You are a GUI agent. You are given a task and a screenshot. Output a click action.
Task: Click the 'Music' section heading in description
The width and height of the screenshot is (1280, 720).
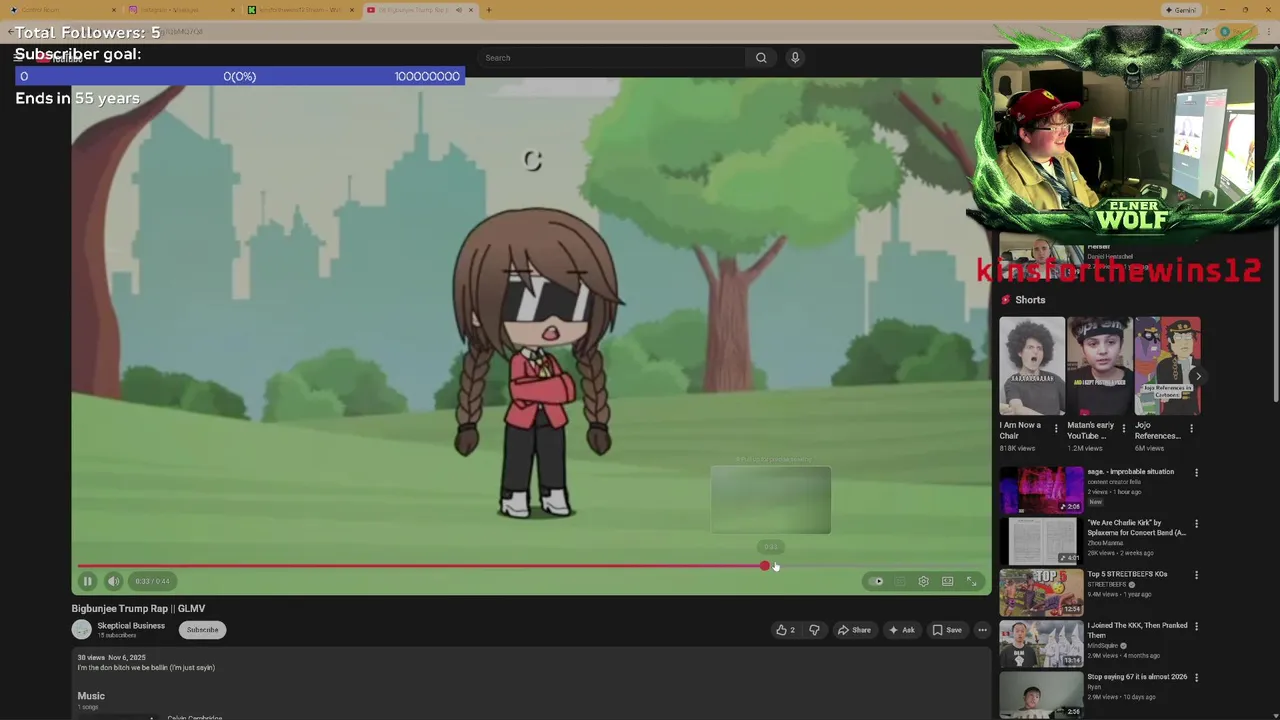(91, 696)
